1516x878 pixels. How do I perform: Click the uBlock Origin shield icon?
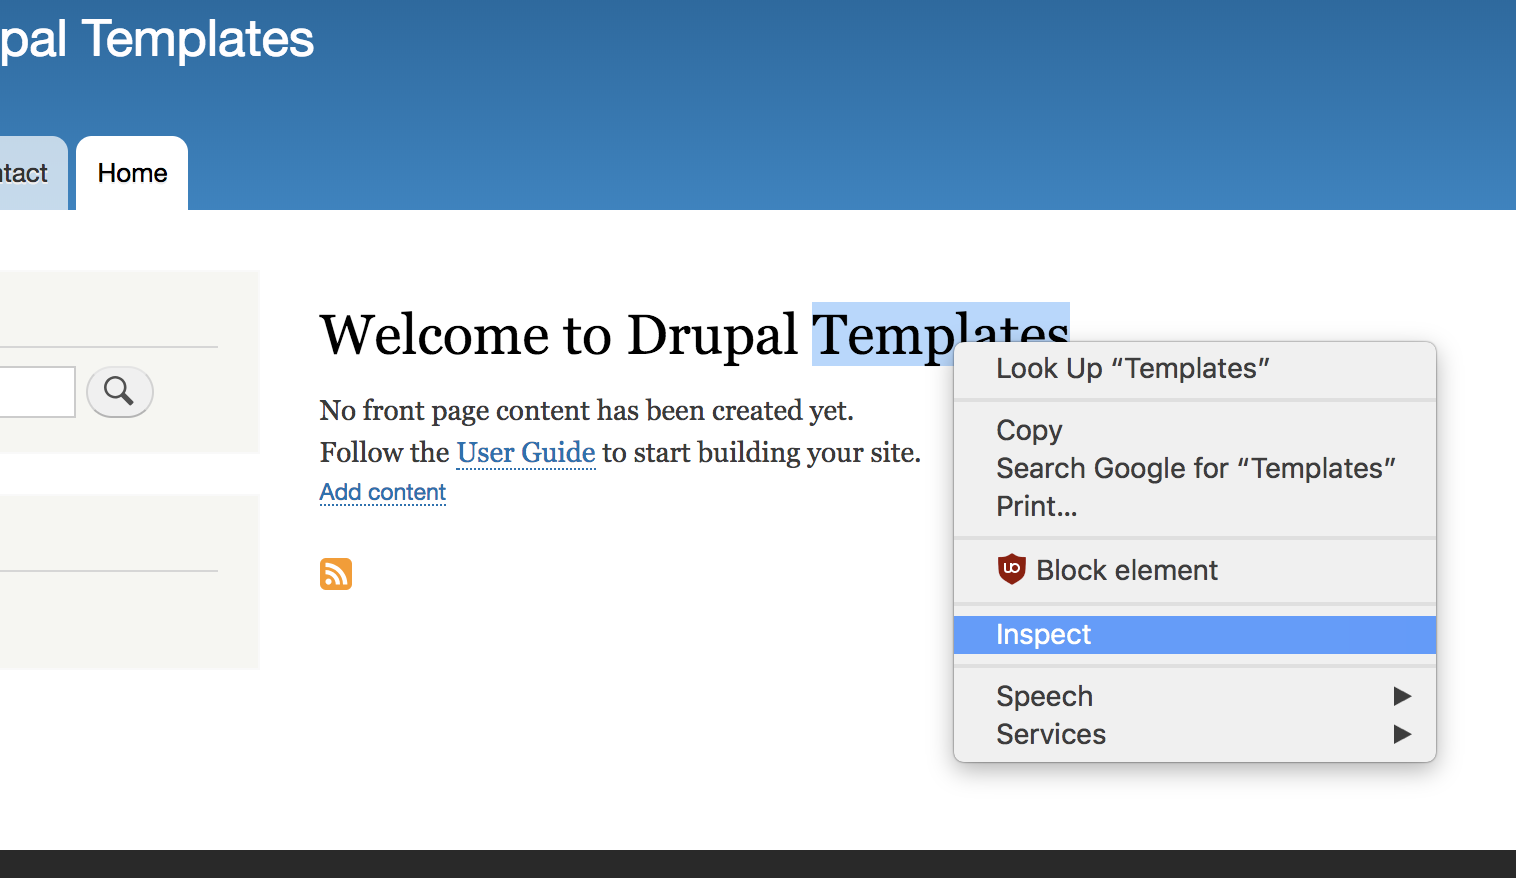(x=1012, y=569)
